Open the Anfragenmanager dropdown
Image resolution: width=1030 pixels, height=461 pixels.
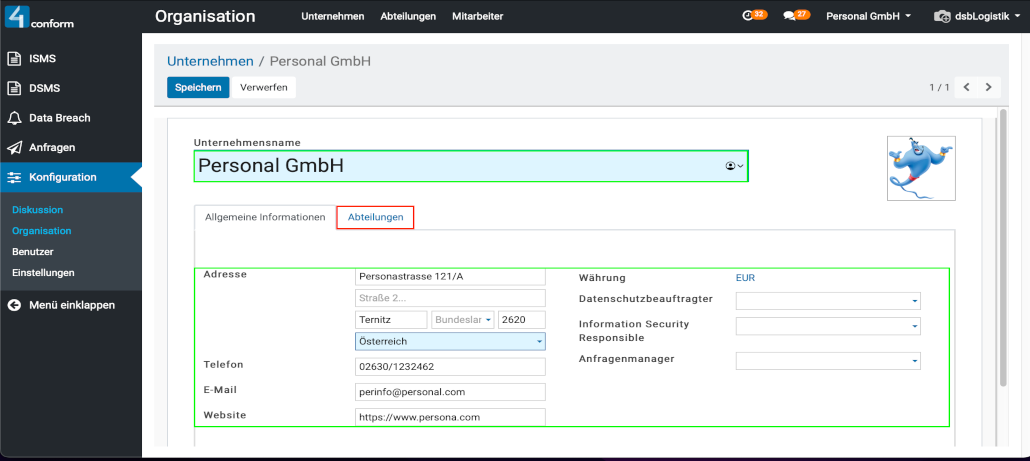[x=914, y=361]
